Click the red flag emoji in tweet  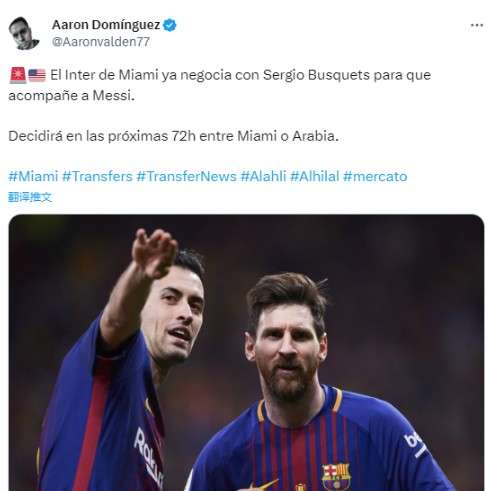[x=18, y=75]
